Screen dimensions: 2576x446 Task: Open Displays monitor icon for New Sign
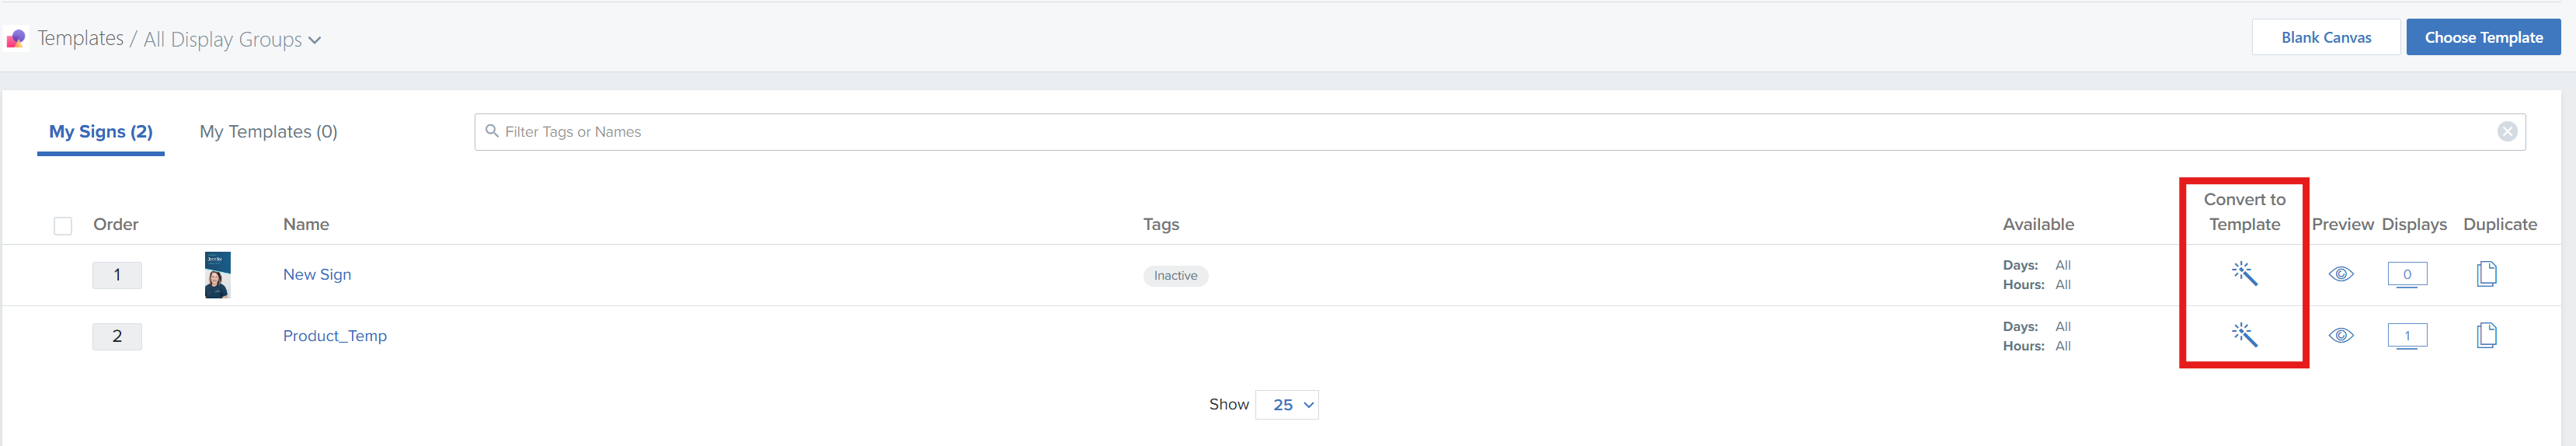coord(2407,274)
